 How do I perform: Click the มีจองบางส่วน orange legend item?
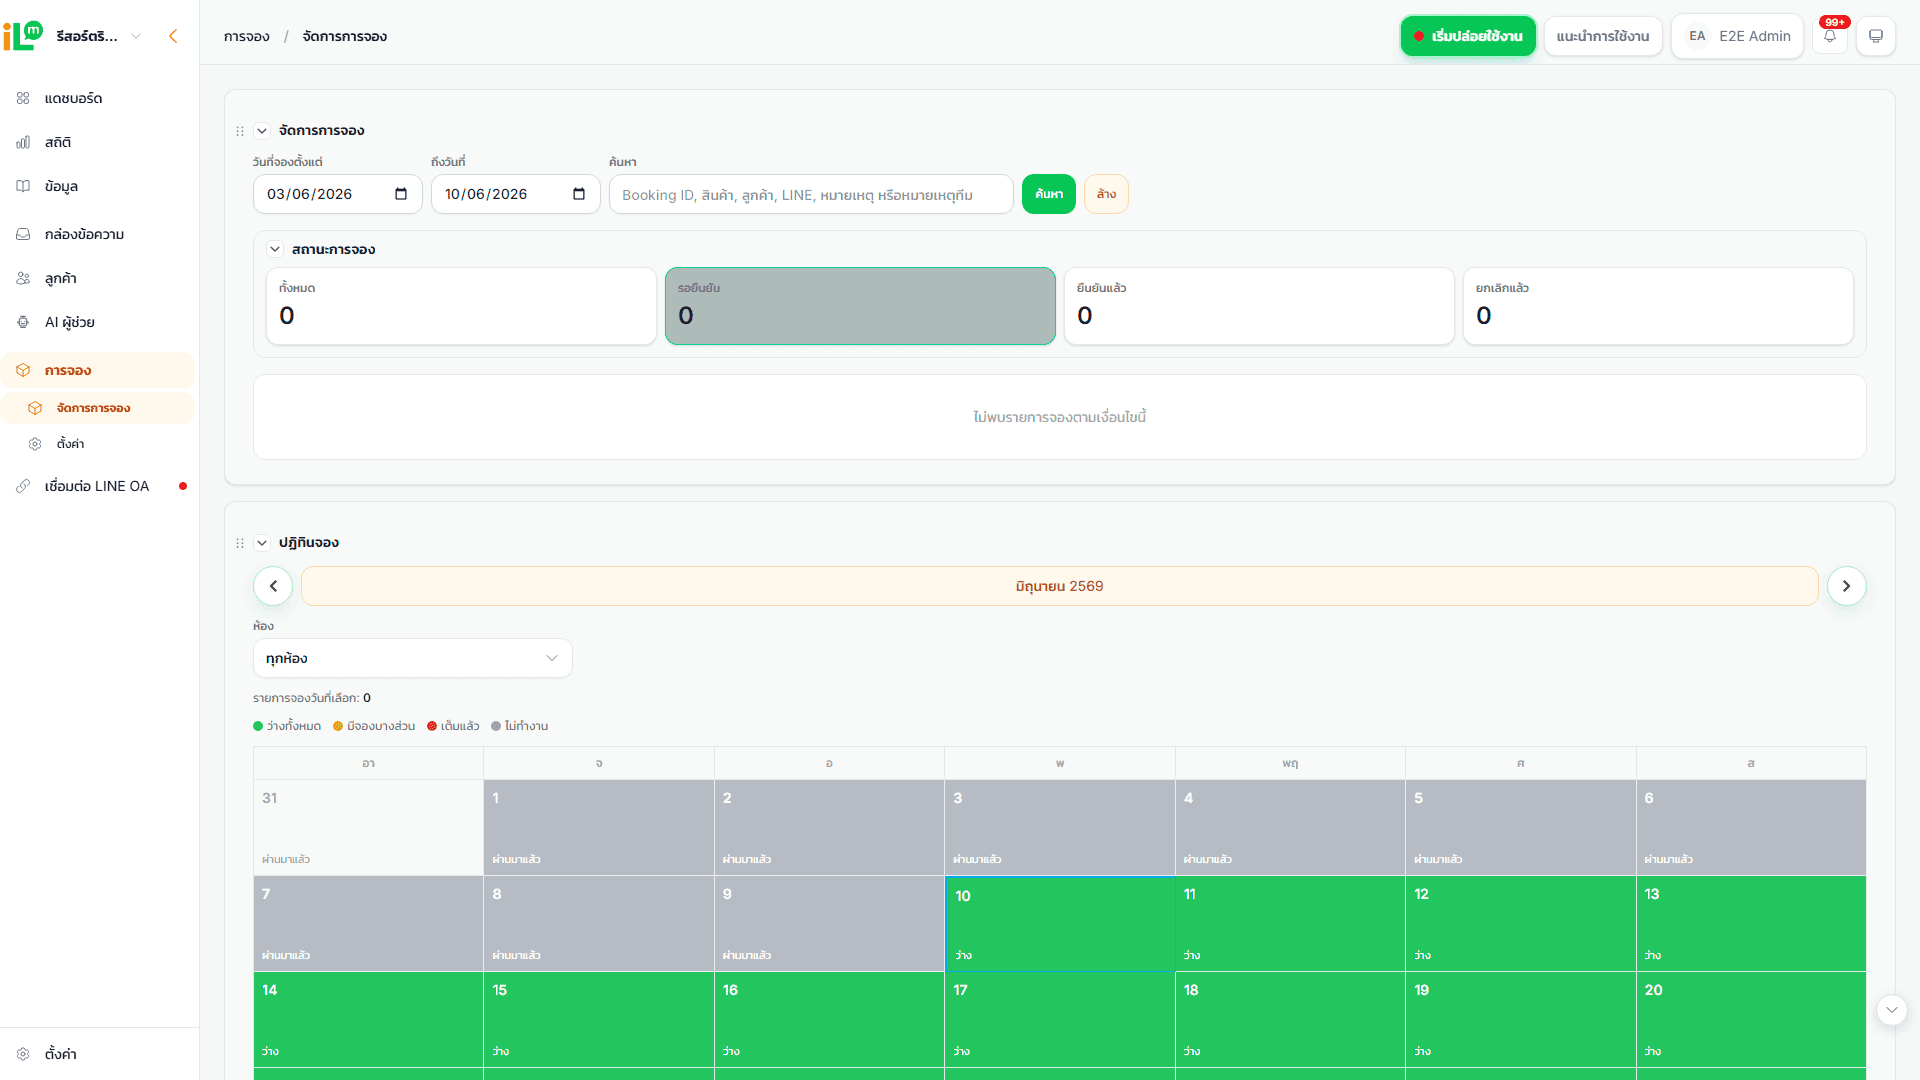[x=374, y=726]
